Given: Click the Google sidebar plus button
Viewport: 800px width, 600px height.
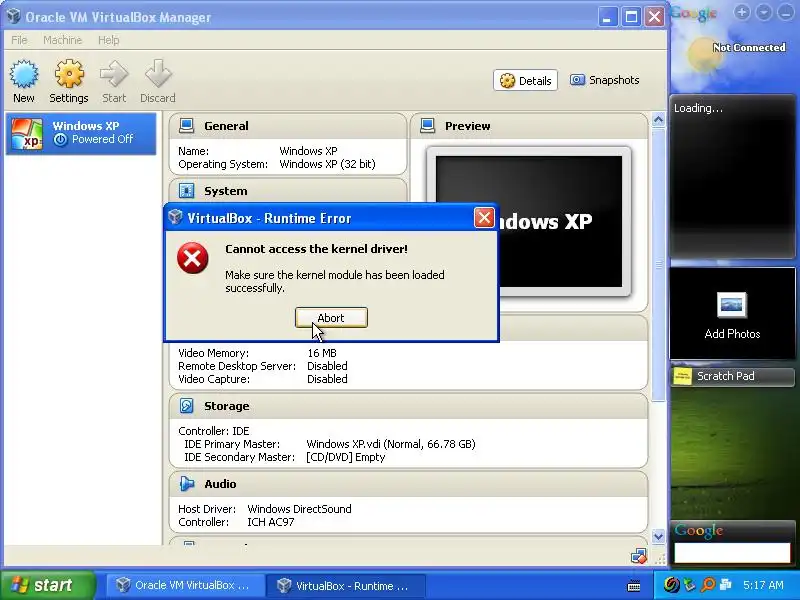Looking at the screenshot, I should click(x=742, y=12).
